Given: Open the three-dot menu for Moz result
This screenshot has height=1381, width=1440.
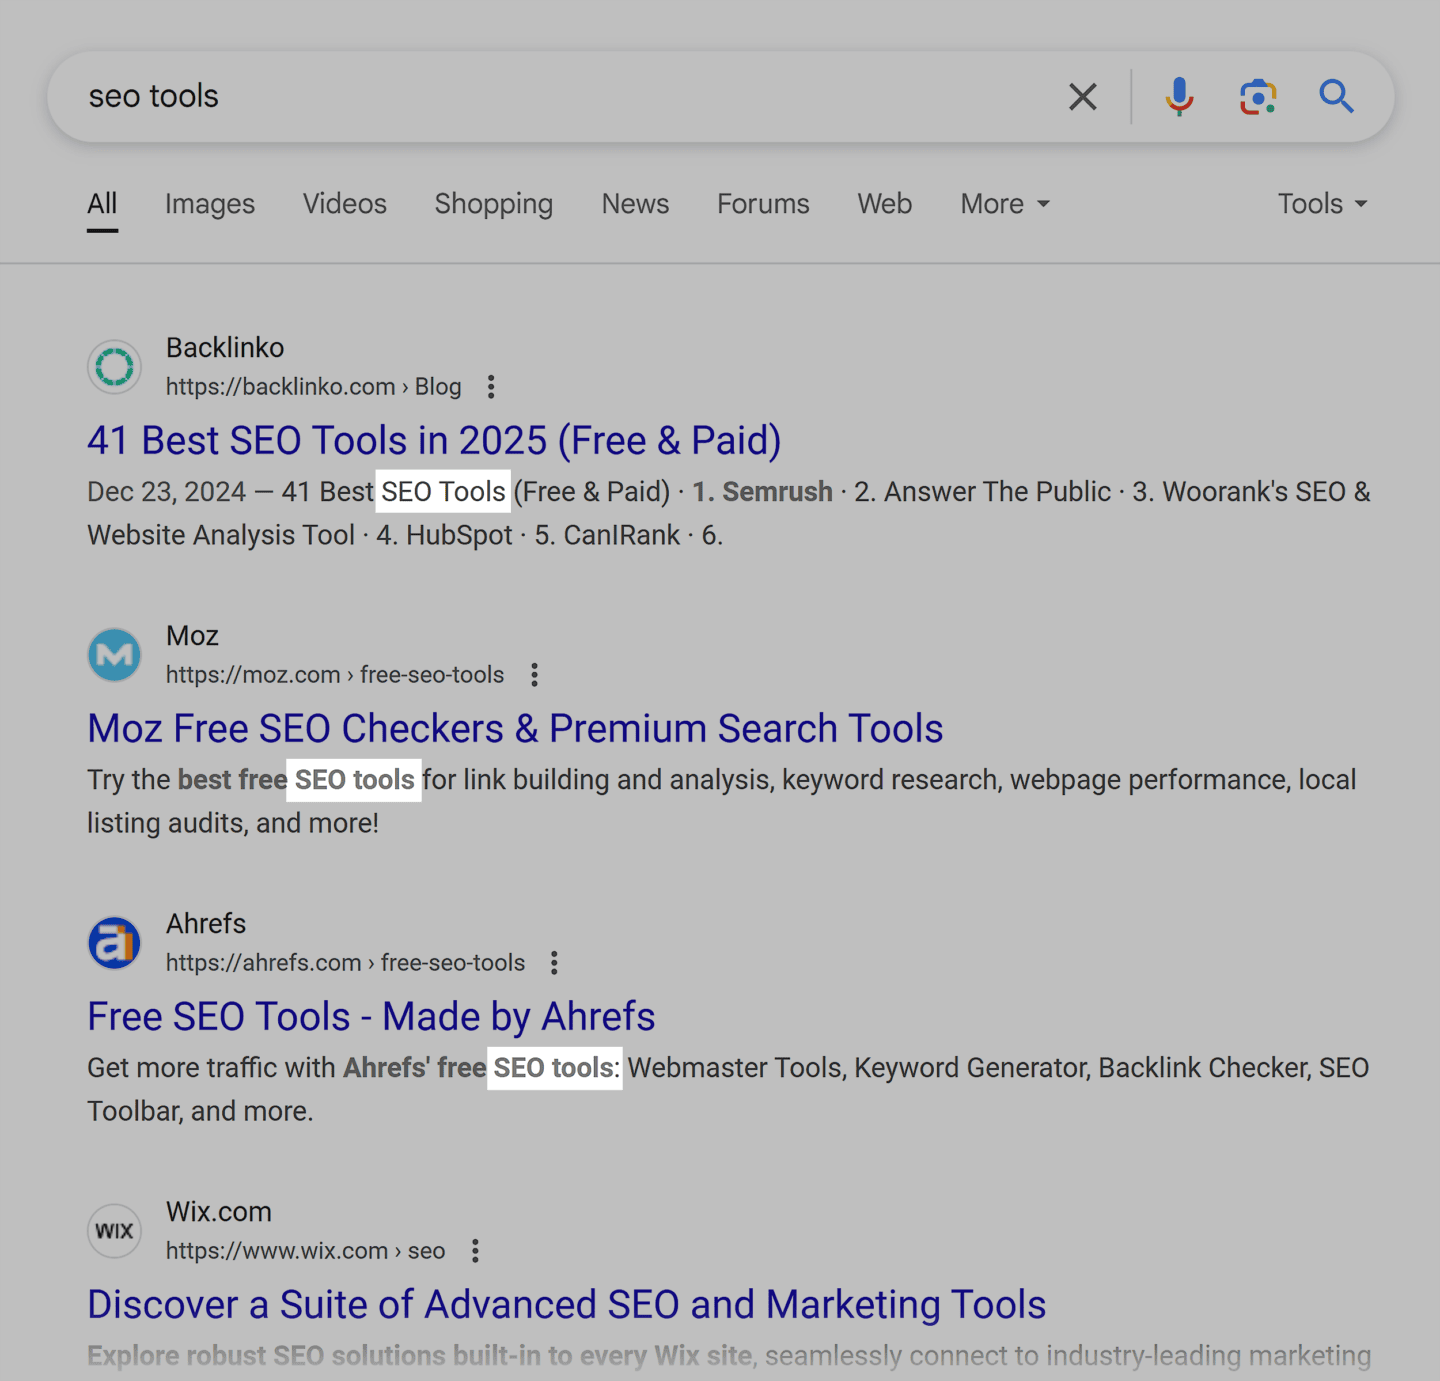Looking at the screenshot, I should pyautogui.click(x=535, y=675).
